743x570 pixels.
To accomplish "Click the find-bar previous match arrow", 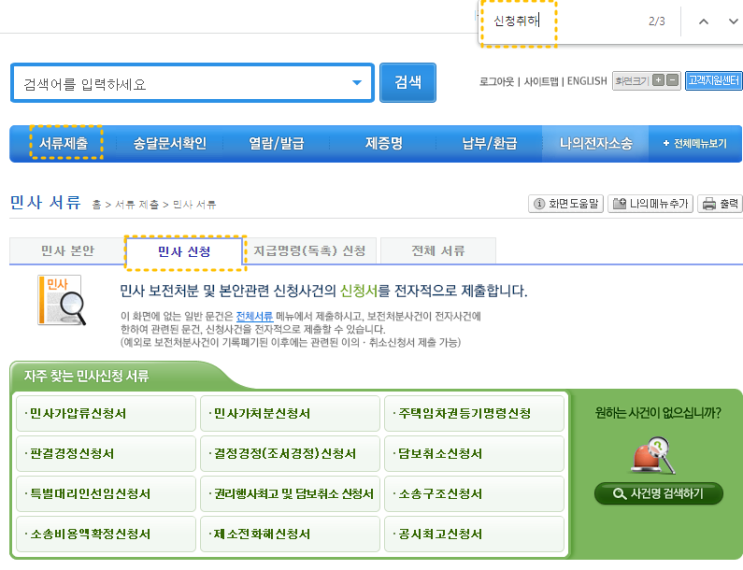I will (704, 21).
